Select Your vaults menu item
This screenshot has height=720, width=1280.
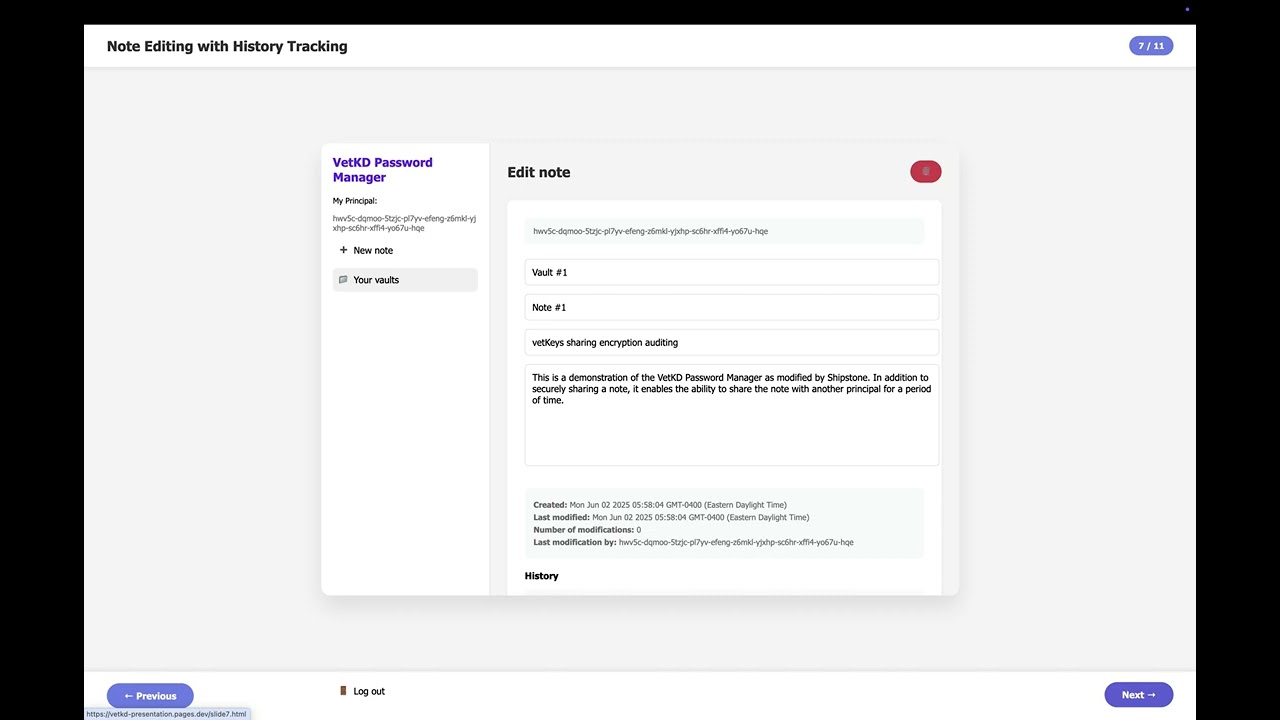pyautogui.click(x=405, y=280)
